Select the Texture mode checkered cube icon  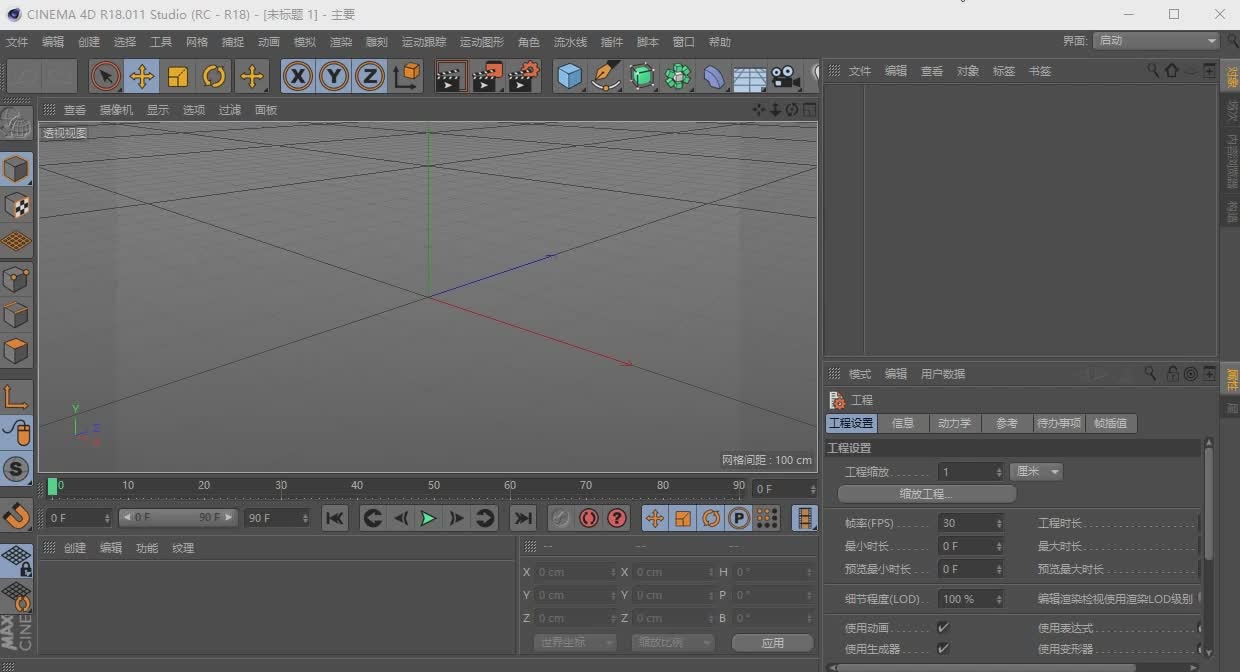click(16, 206)
